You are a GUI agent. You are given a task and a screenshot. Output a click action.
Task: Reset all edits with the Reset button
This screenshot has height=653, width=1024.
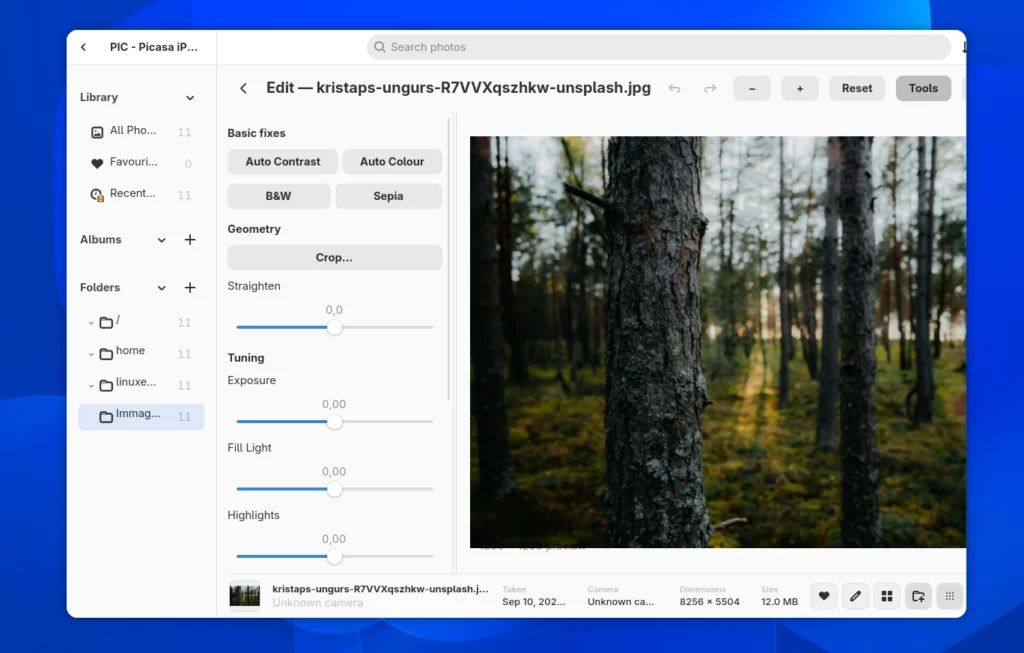[x=857, y=88]
